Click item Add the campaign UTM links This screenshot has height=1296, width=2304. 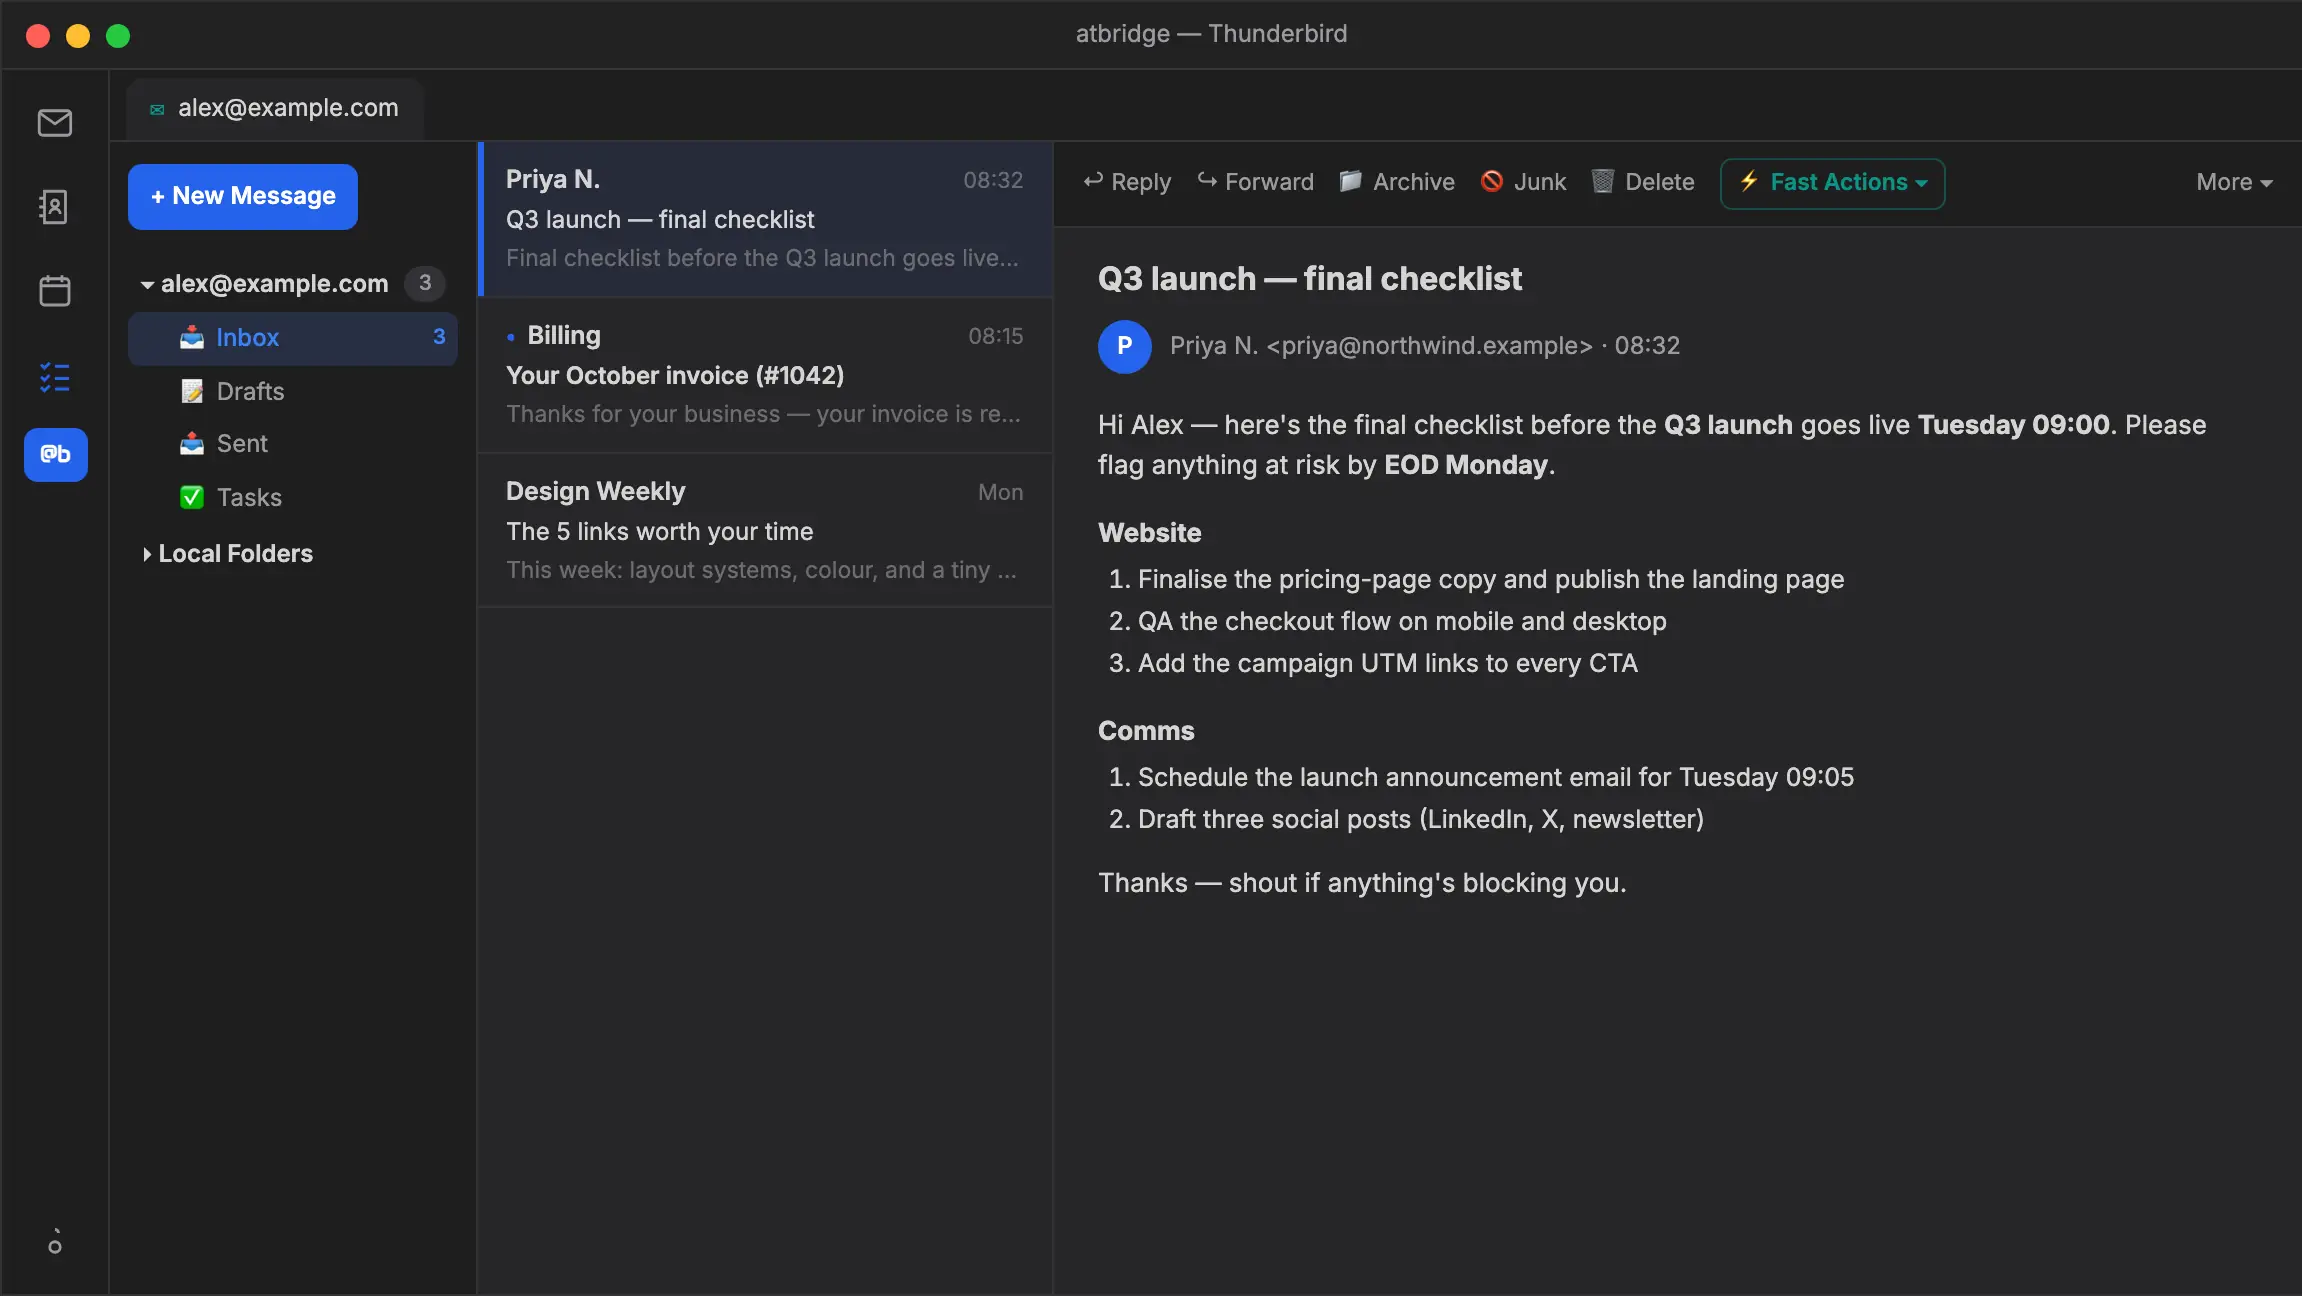tap(1388, 664)
